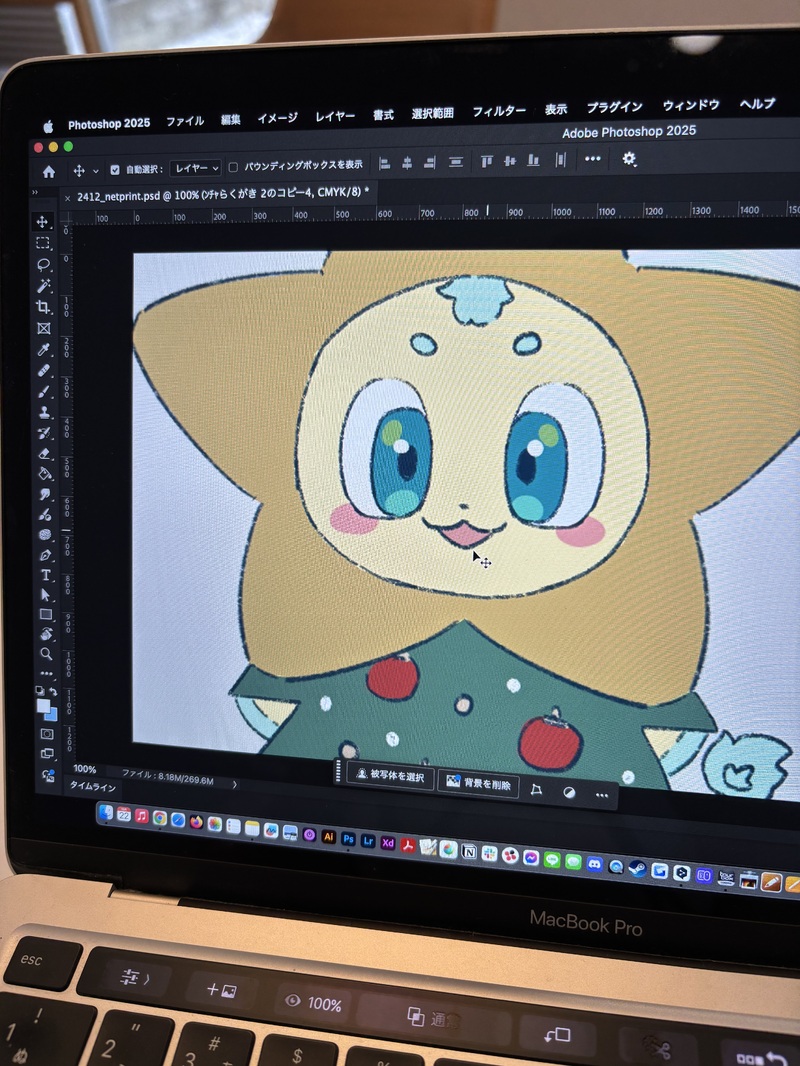The height and width of the screenshot is (1066, 800).
Task: Click the foreground color swatch
Action: coord(43,706)
